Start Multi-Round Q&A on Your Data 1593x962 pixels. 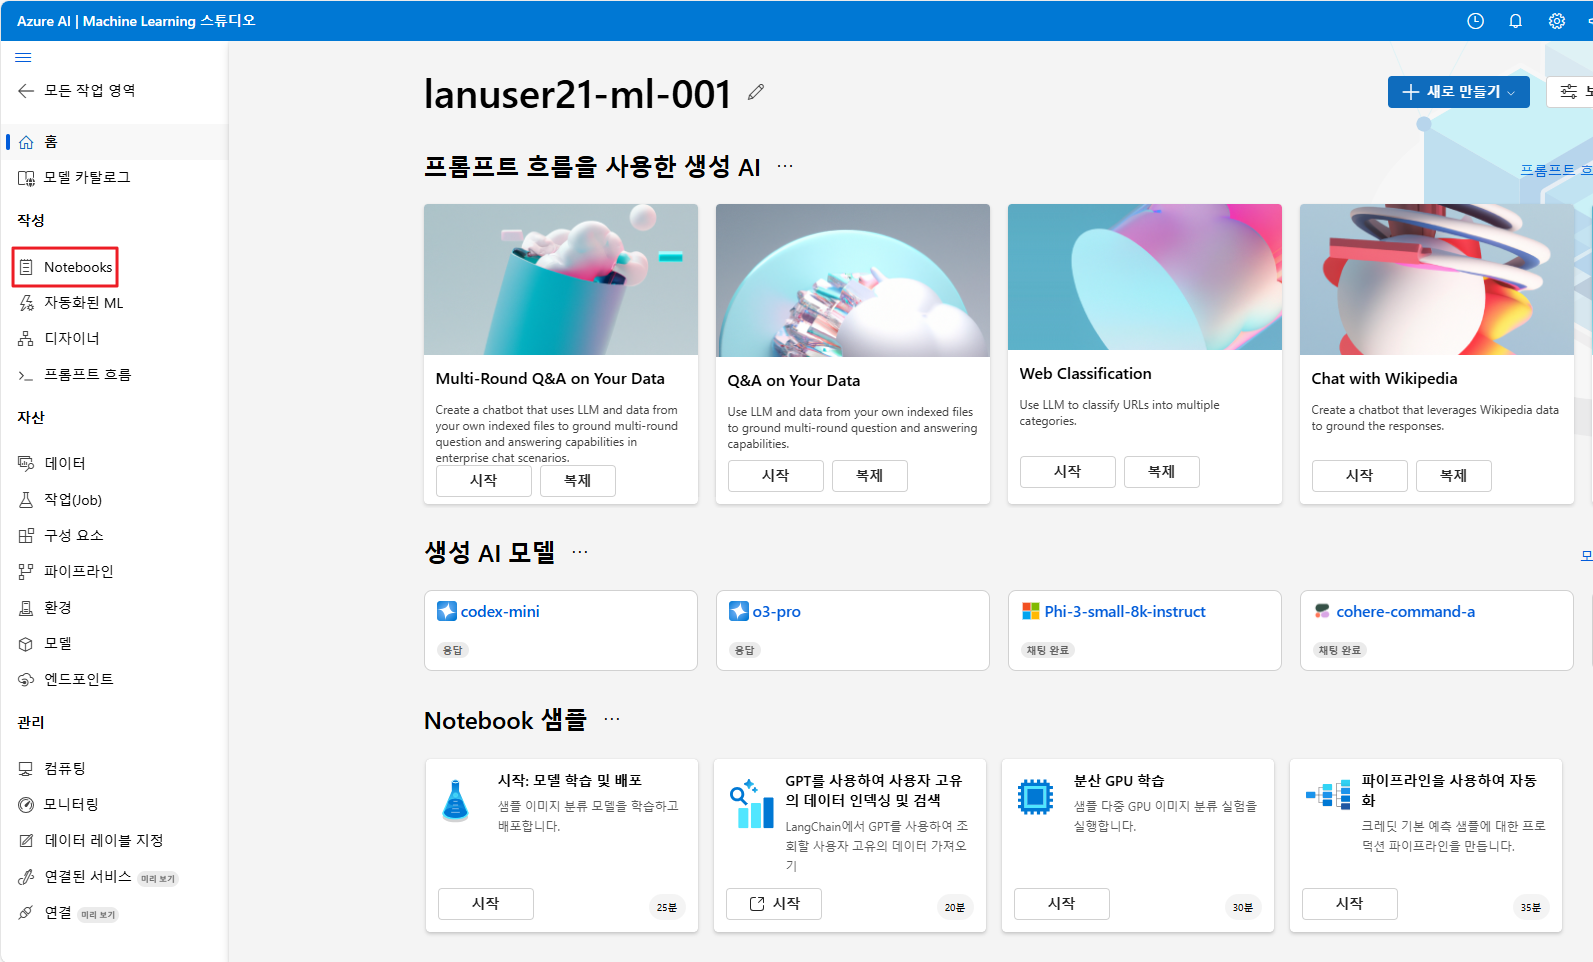(484, 481)
